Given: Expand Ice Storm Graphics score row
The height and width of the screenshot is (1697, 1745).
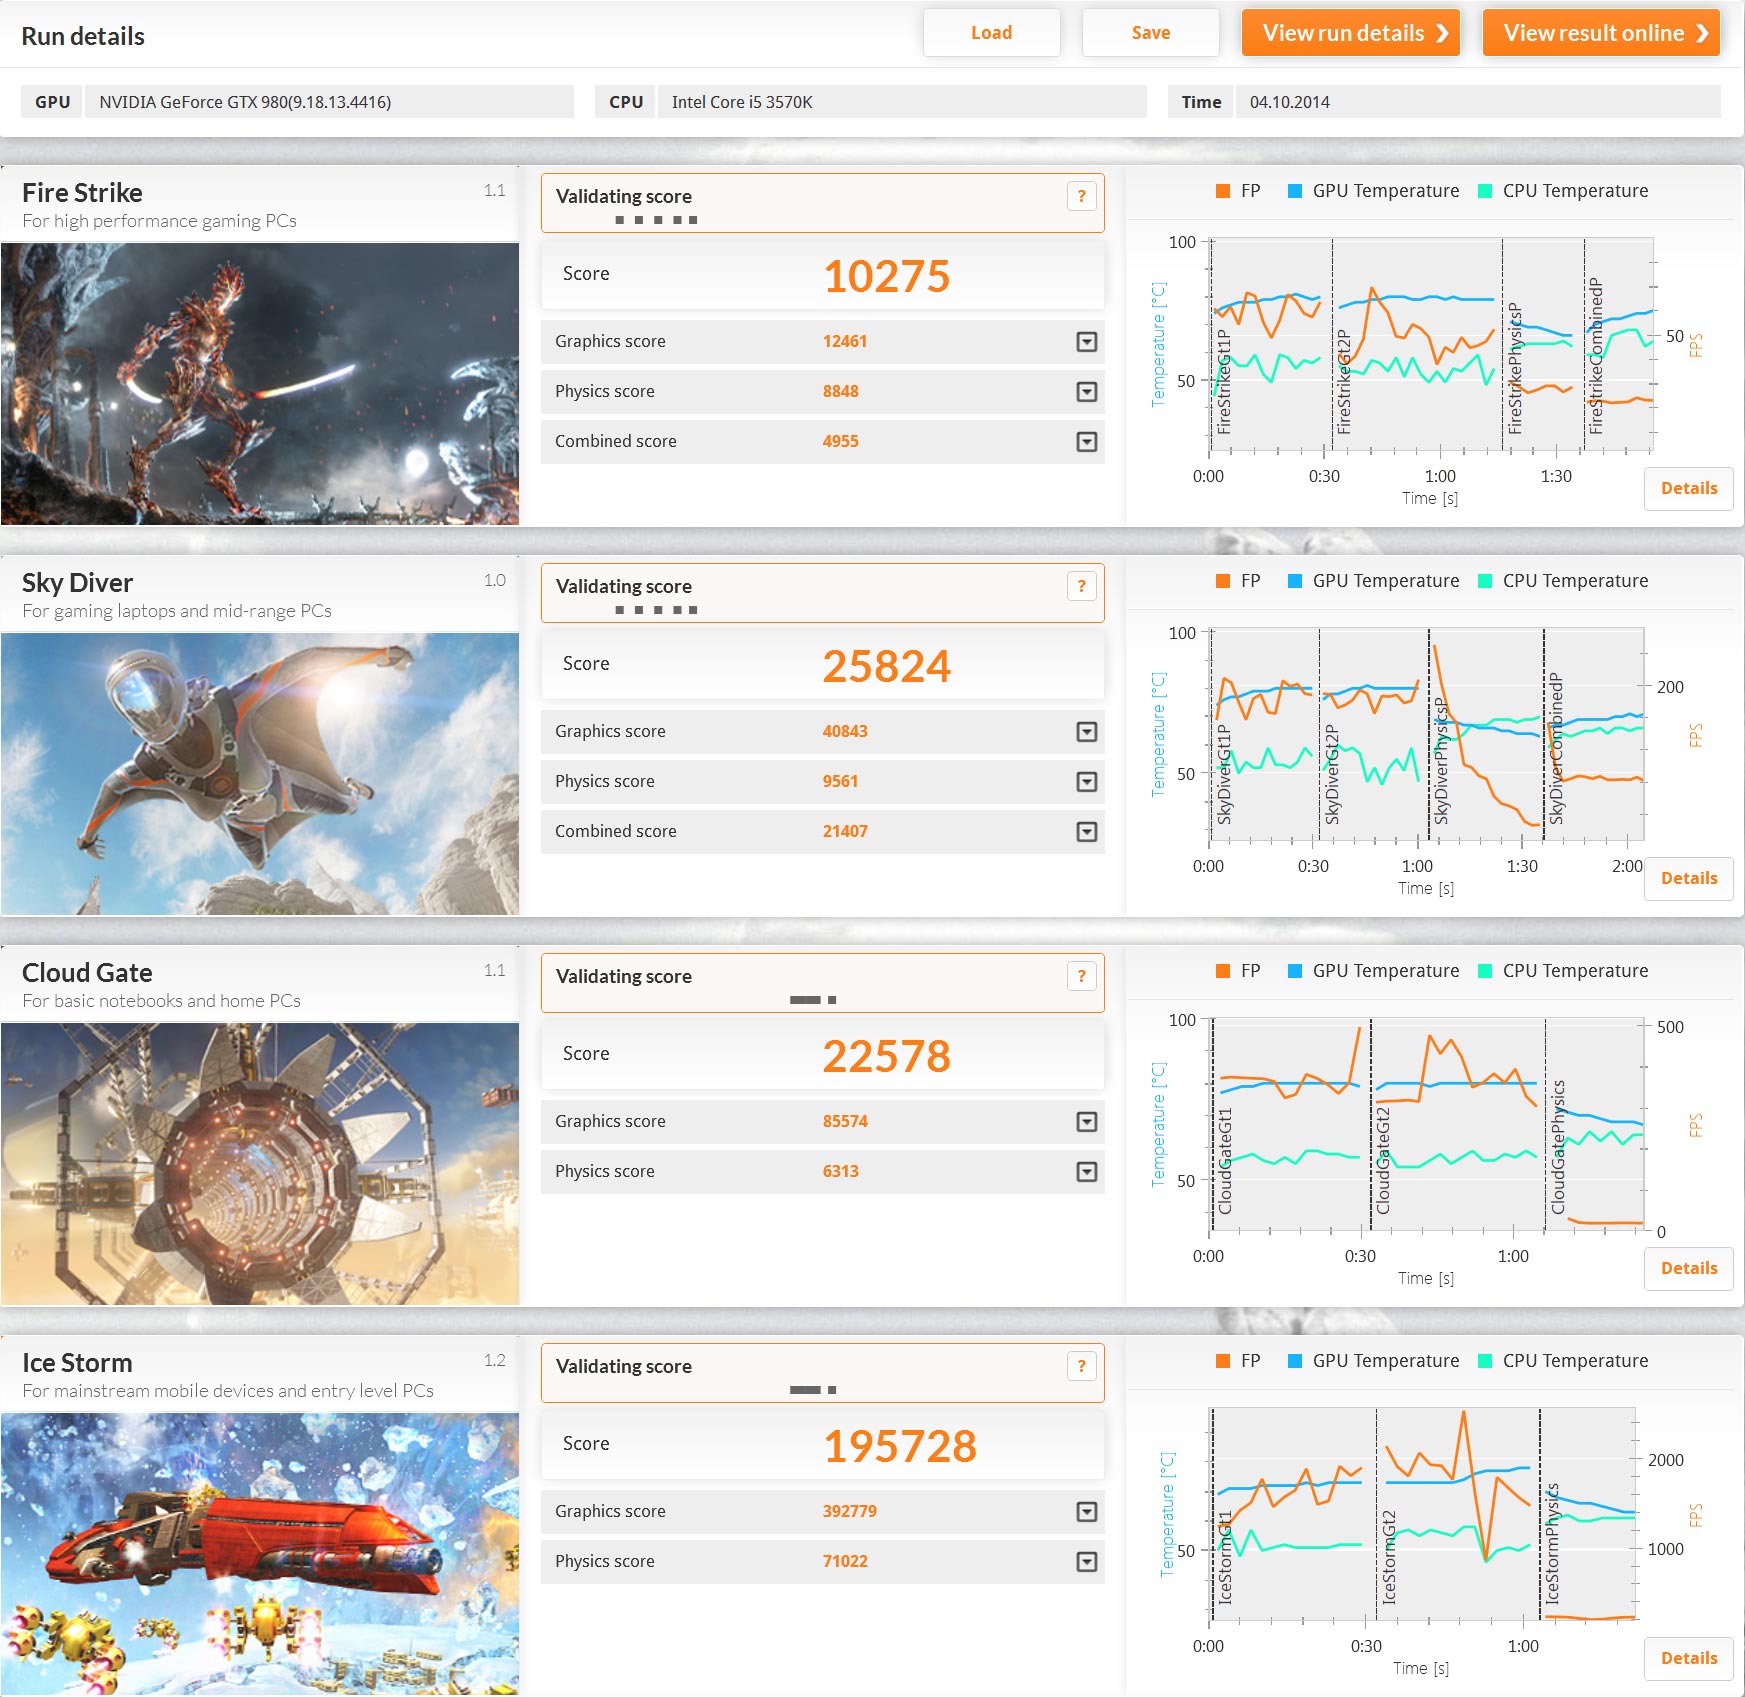Looking at the screenshot, I should 1086,1512.
